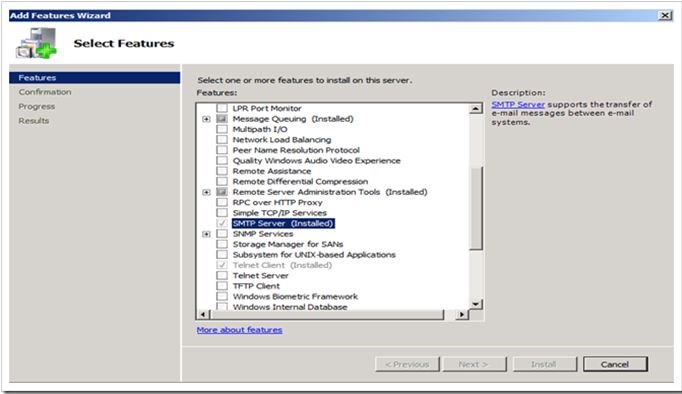Tick Windows Biometric Framework checkbox

point(222,296)
